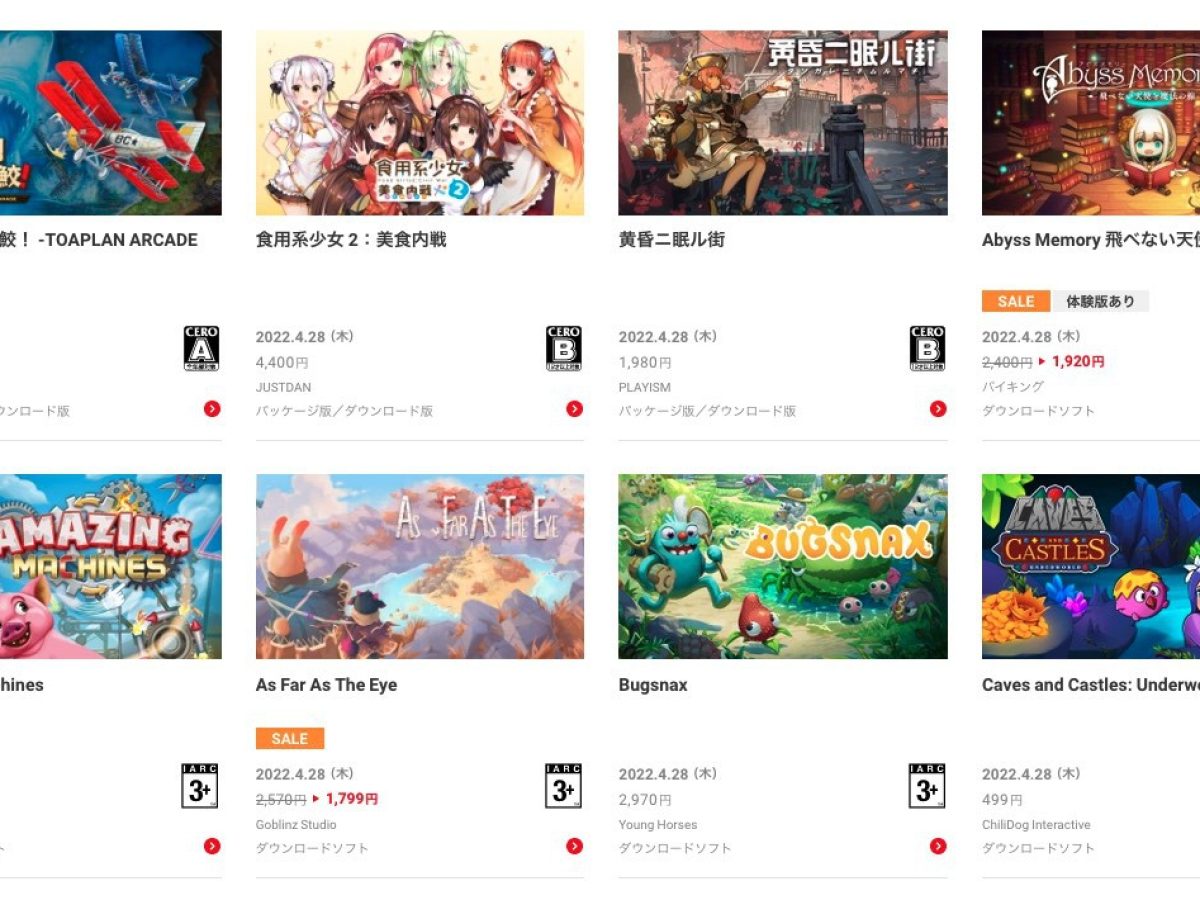
Task: Click the Bugsnax title link
Action: (x=653, y=685)
